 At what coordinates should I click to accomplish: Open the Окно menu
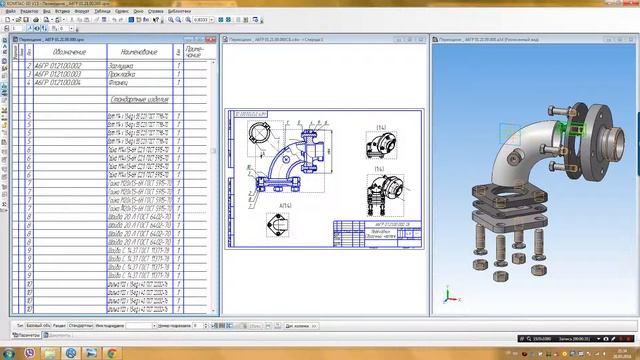[138, 11]
